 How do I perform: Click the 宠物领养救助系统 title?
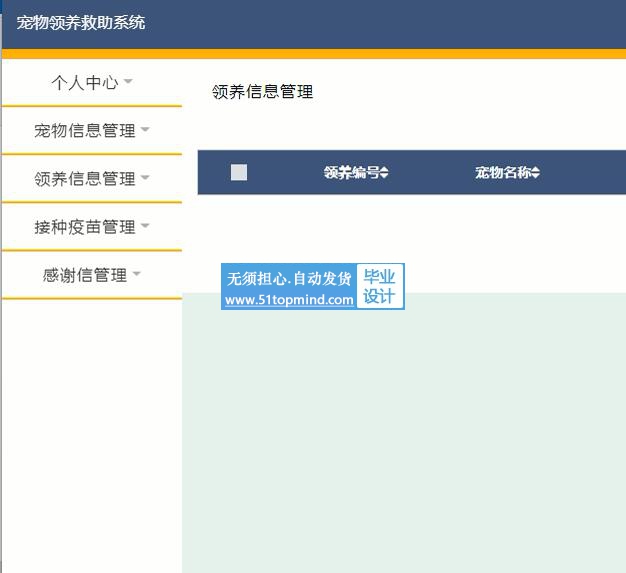[81, 22]
